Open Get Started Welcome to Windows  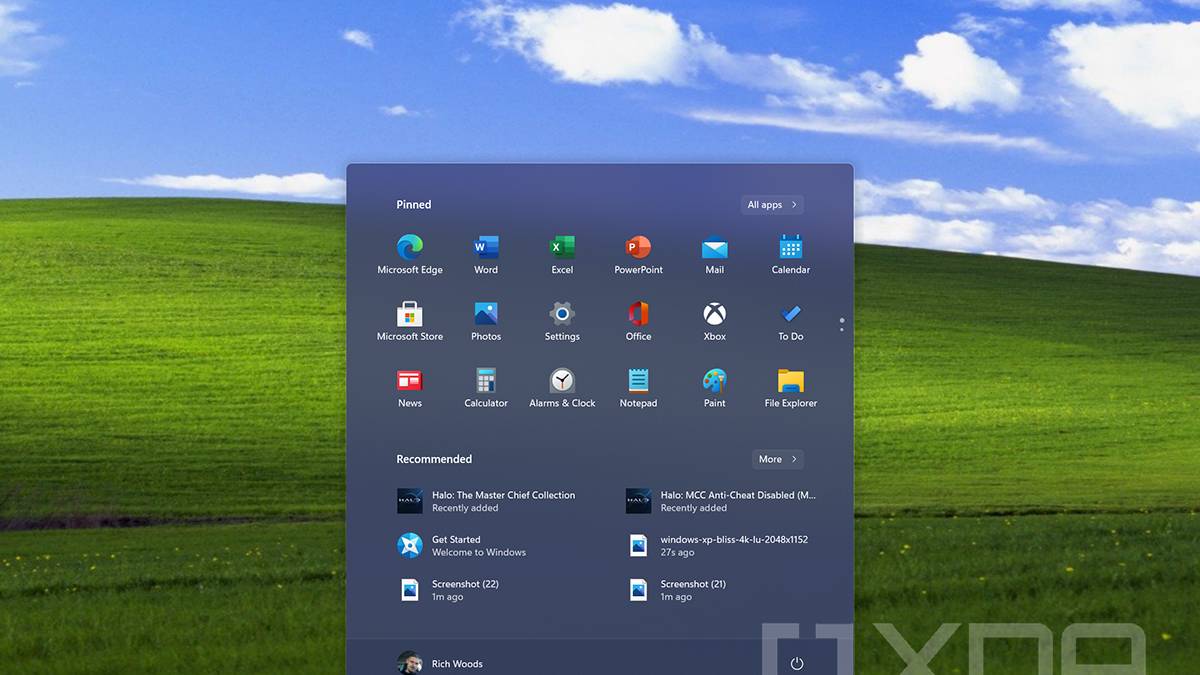tap(462, 545)
